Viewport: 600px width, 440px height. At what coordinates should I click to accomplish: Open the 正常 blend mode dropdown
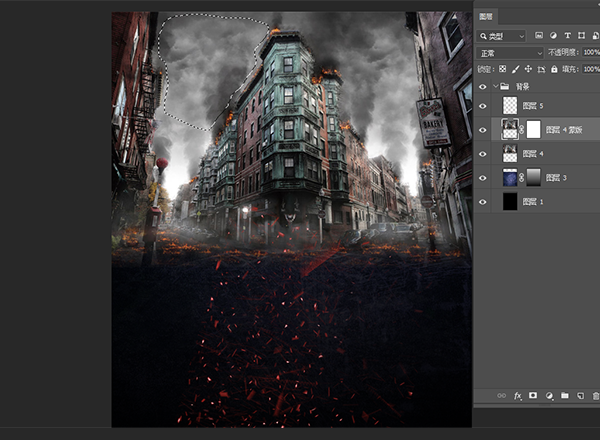(x=510, y=52)
